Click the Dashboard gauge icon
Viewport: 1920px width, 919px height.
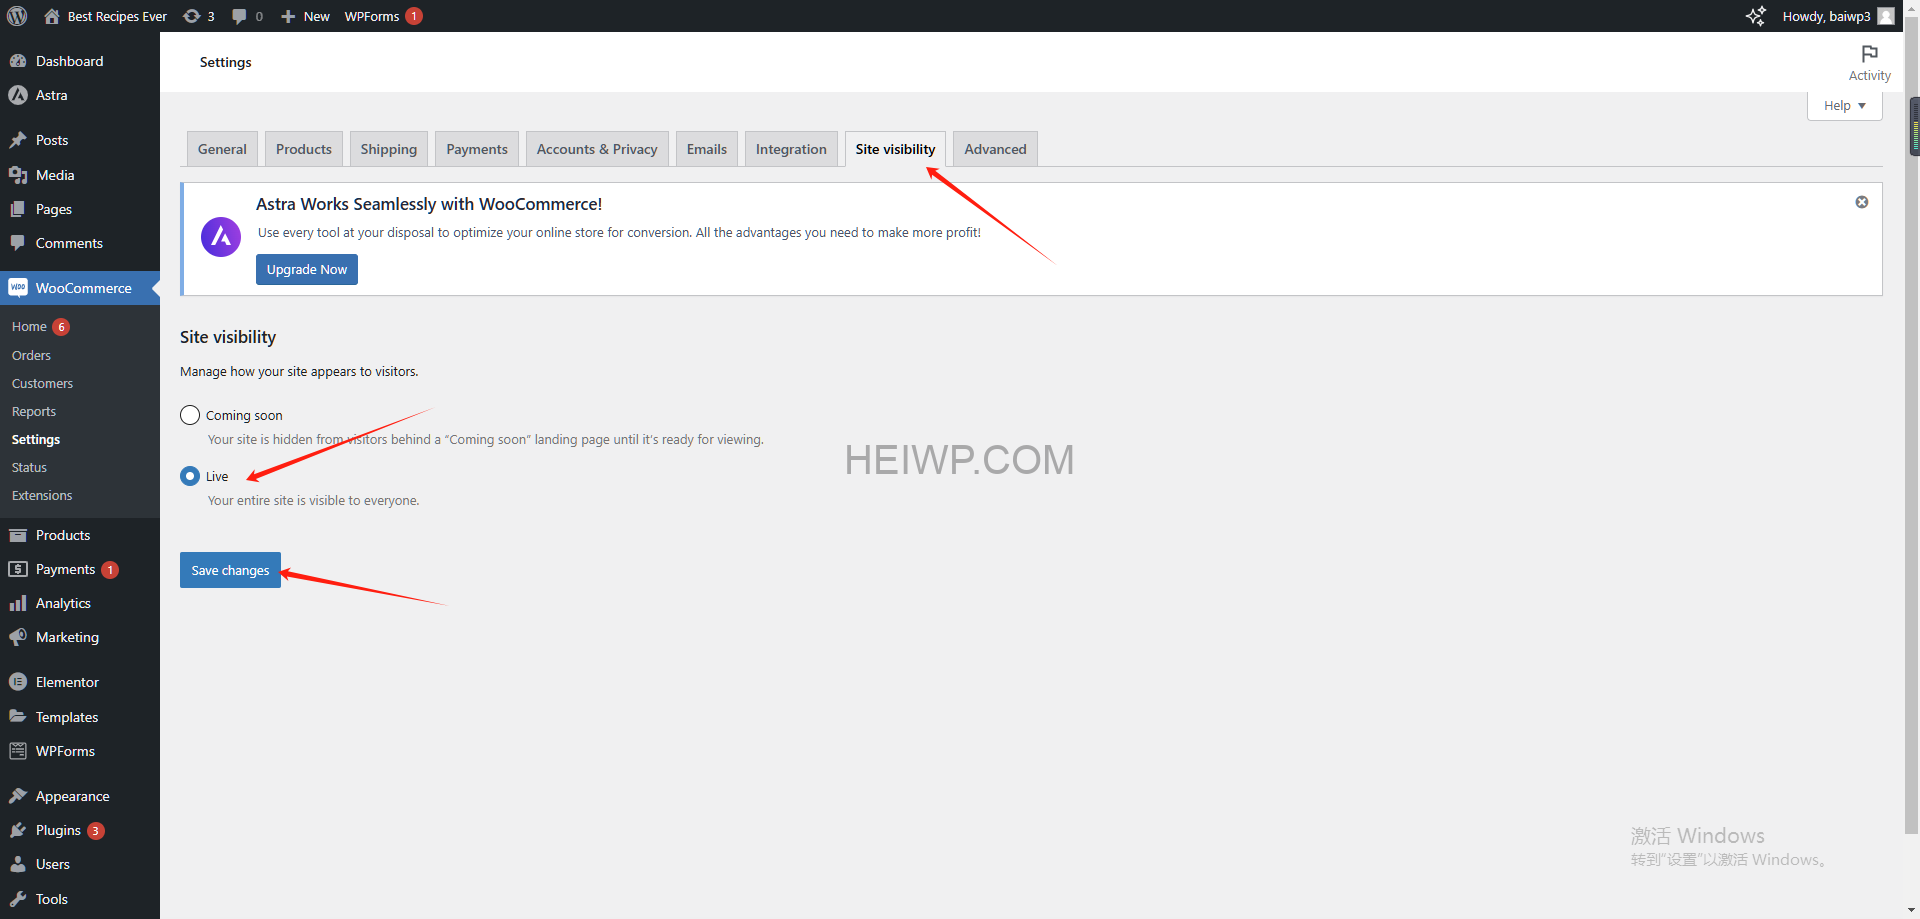click(x=18, y=61)
